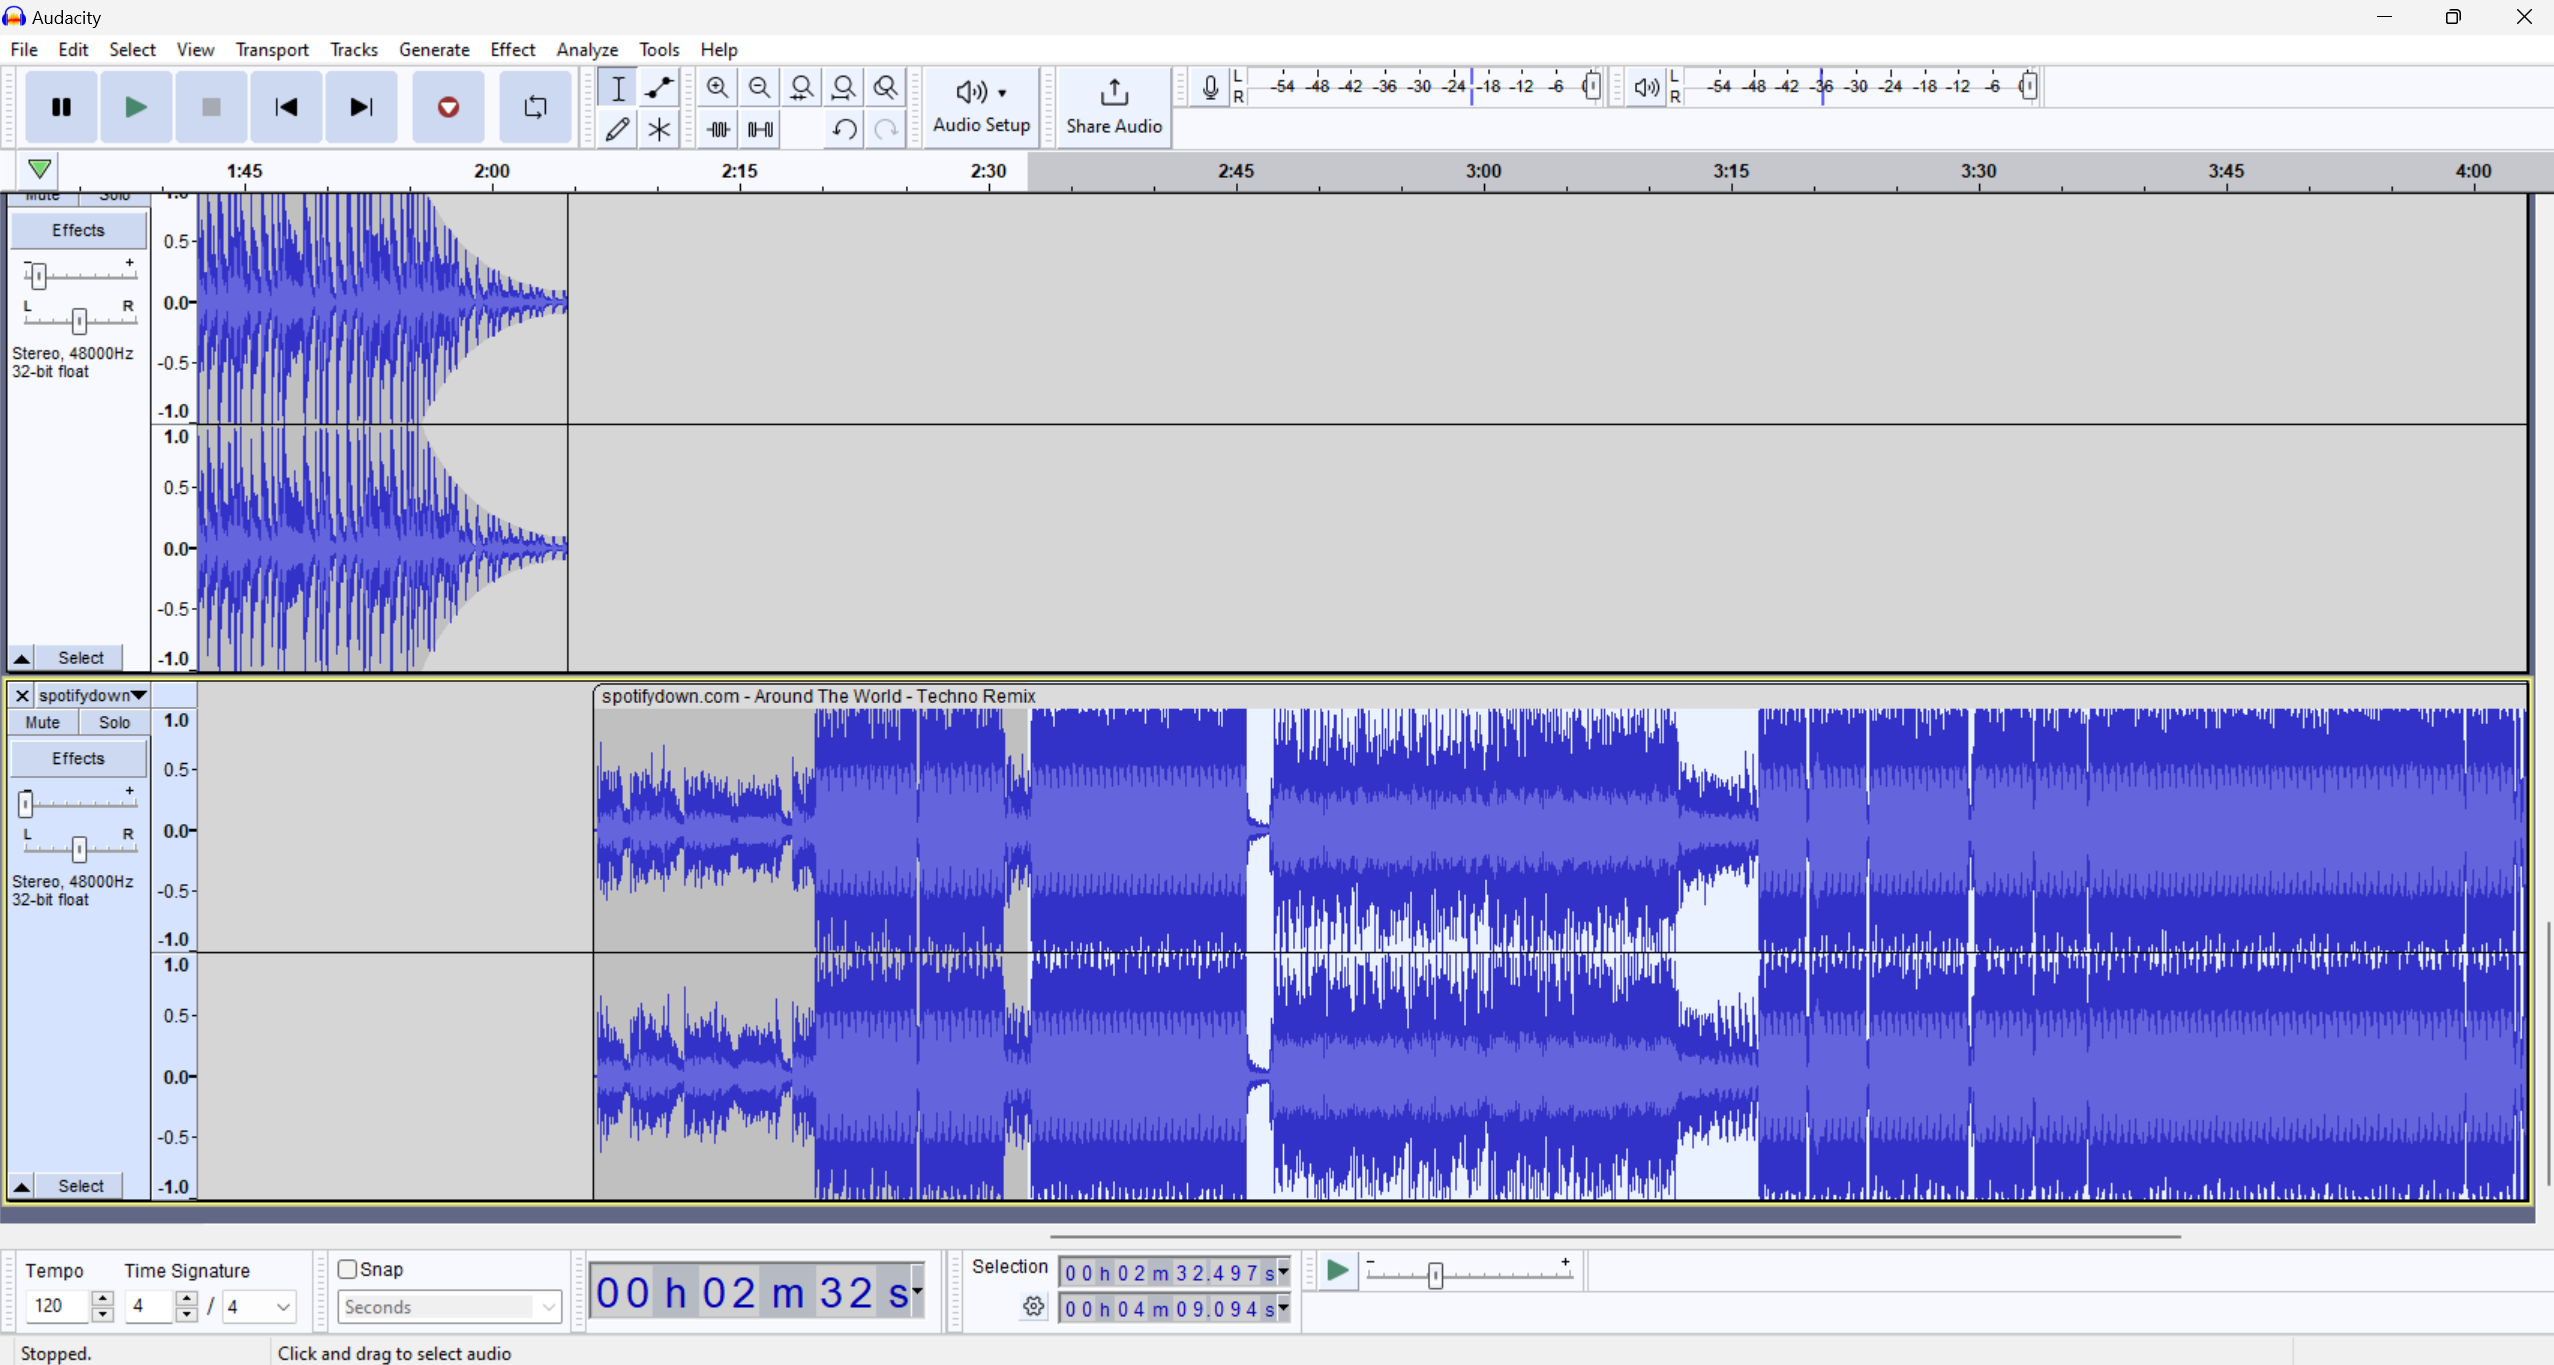Image resolution: width=2554 pixels, height=1365 pixels.
Task: Open the Tracks menu
Action: pos(354,49)
